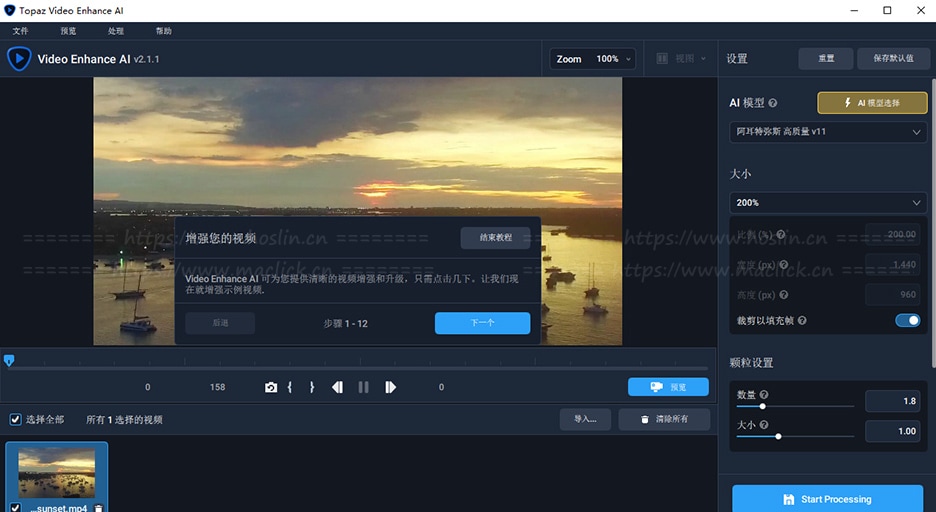
Task: Pause video playback
Action: click(364, 387)
